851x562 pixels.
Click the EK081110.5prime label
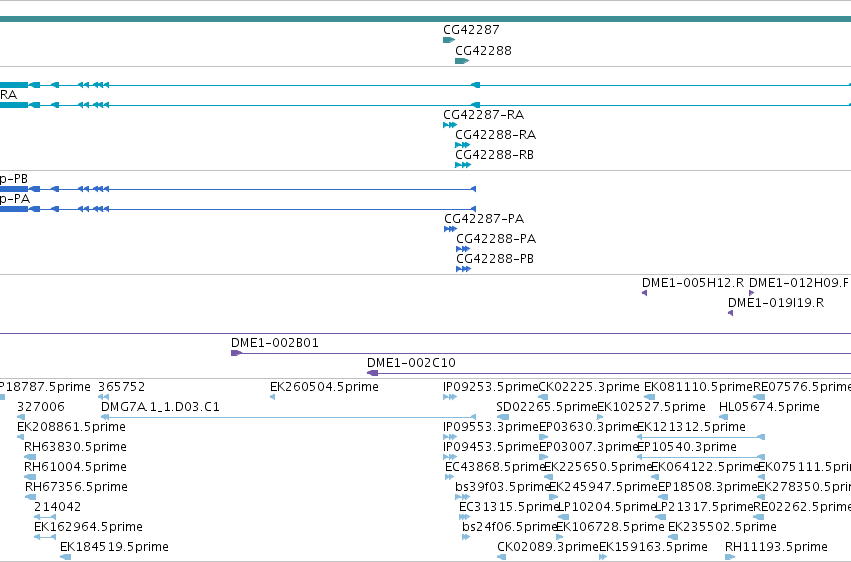(698, 387)
